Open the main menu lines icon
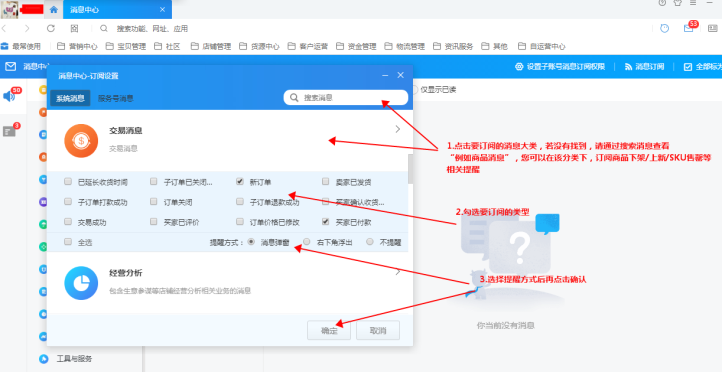This screenshot has height=372, width=722. pyautogui.click(x=693, y=3)
